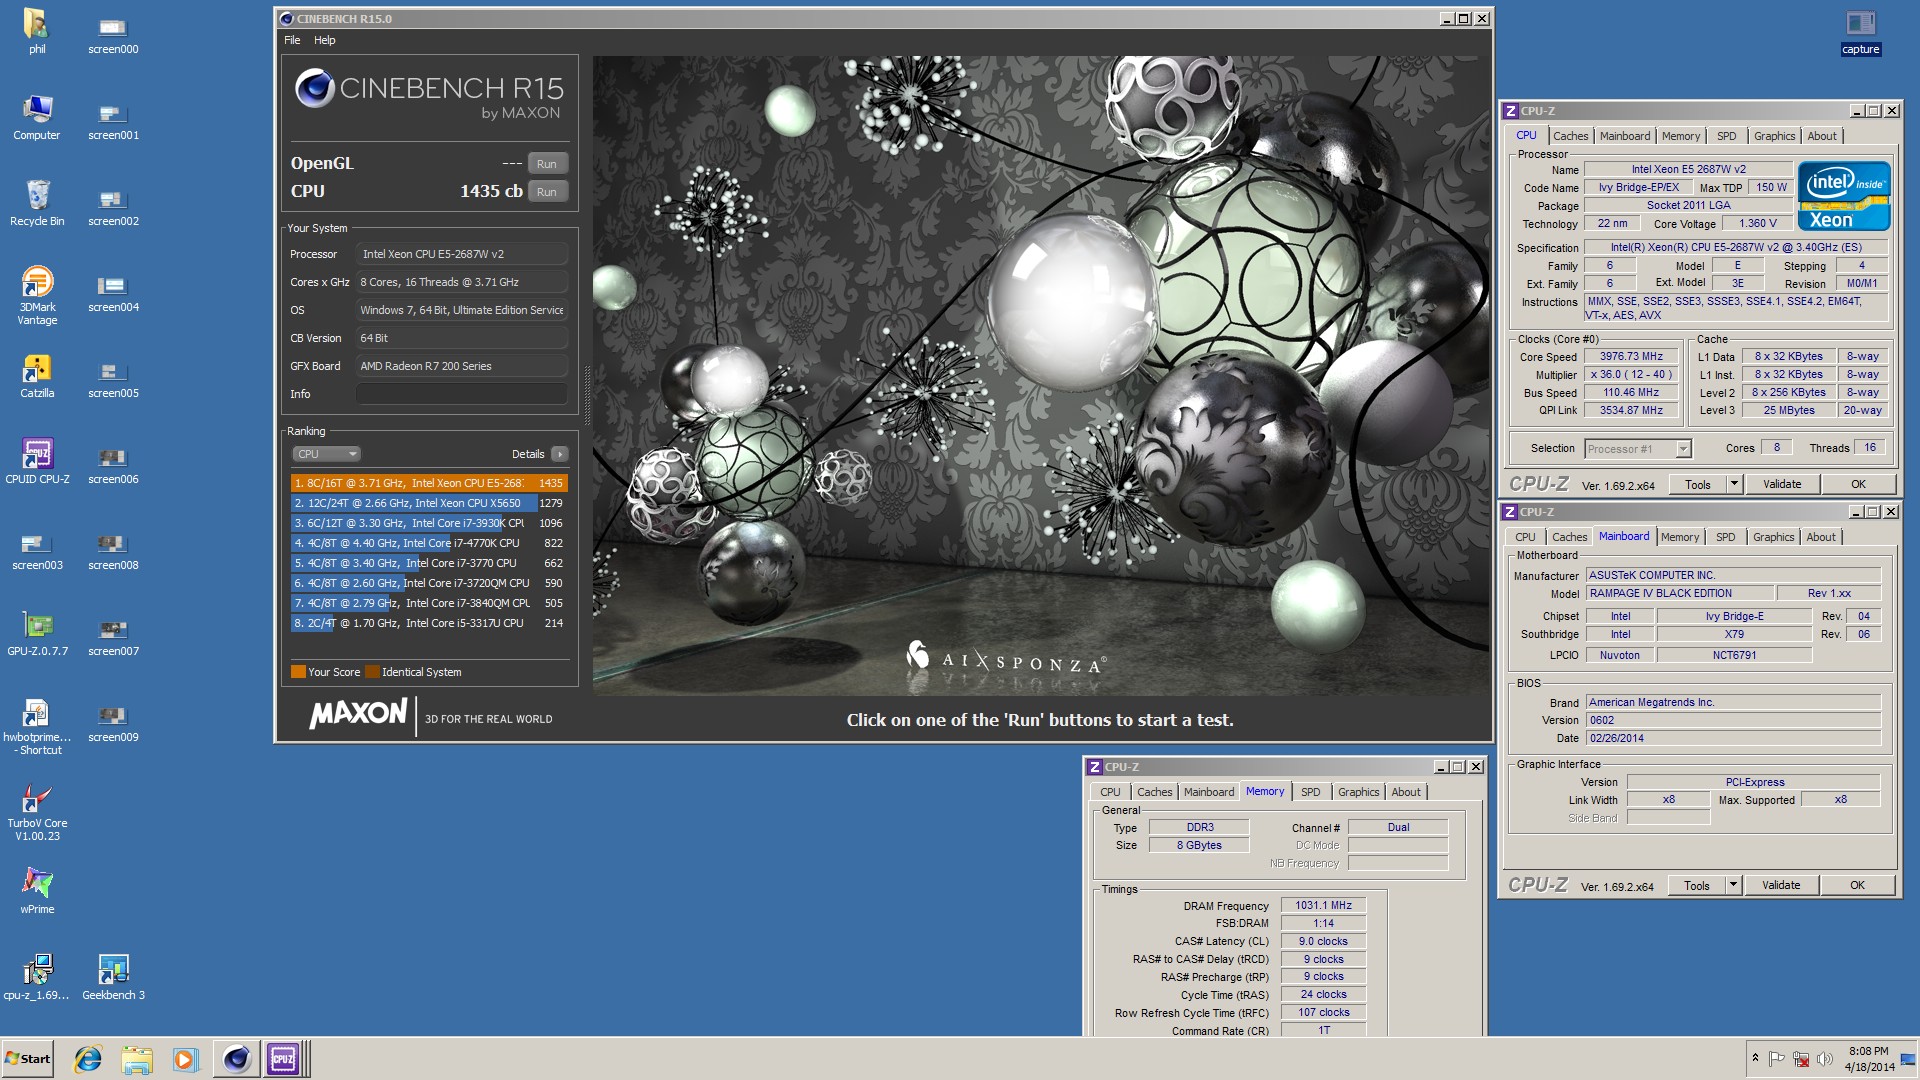Show hidden tray icons arrow
Image resolution: width=1920 pixels, height=1080 pixels.
[x=1755, y=1058]
